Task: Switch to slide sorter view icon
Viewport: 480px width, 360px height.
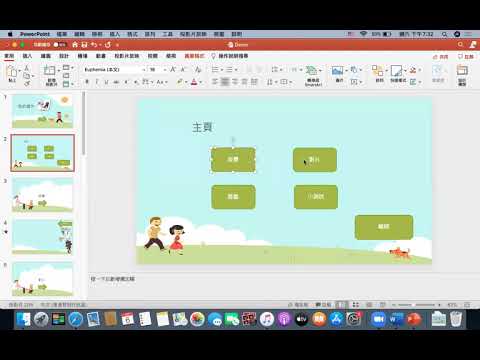Action: pyautogui.click(x=356, y=305)
